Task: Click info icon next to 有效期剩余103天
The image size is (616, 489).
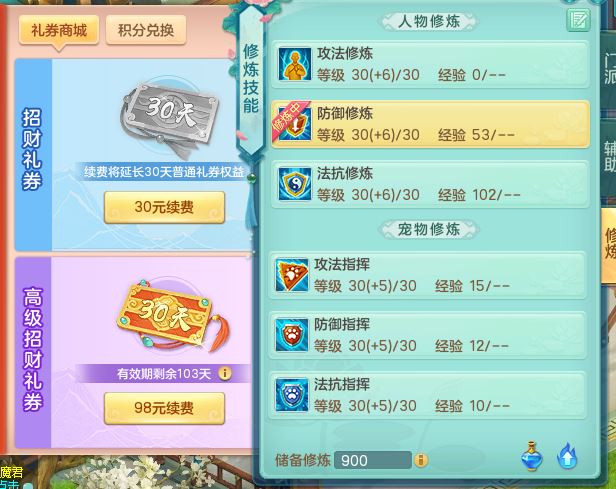Action: pyautogui.click(x=225, y=373)
